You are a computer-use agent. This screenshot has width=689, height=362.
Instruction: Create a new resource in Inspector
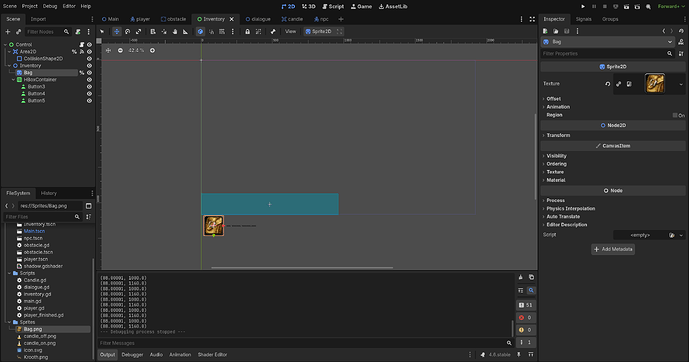[545, 31]
